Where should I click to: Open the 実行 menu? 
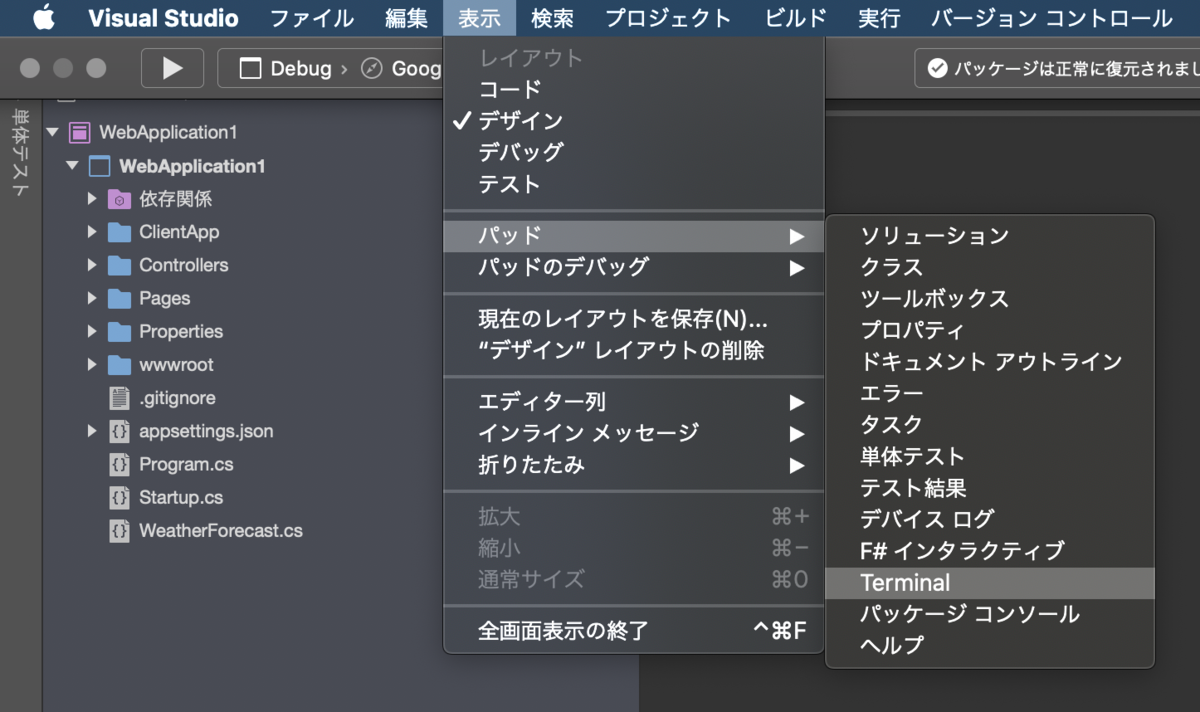879,18
